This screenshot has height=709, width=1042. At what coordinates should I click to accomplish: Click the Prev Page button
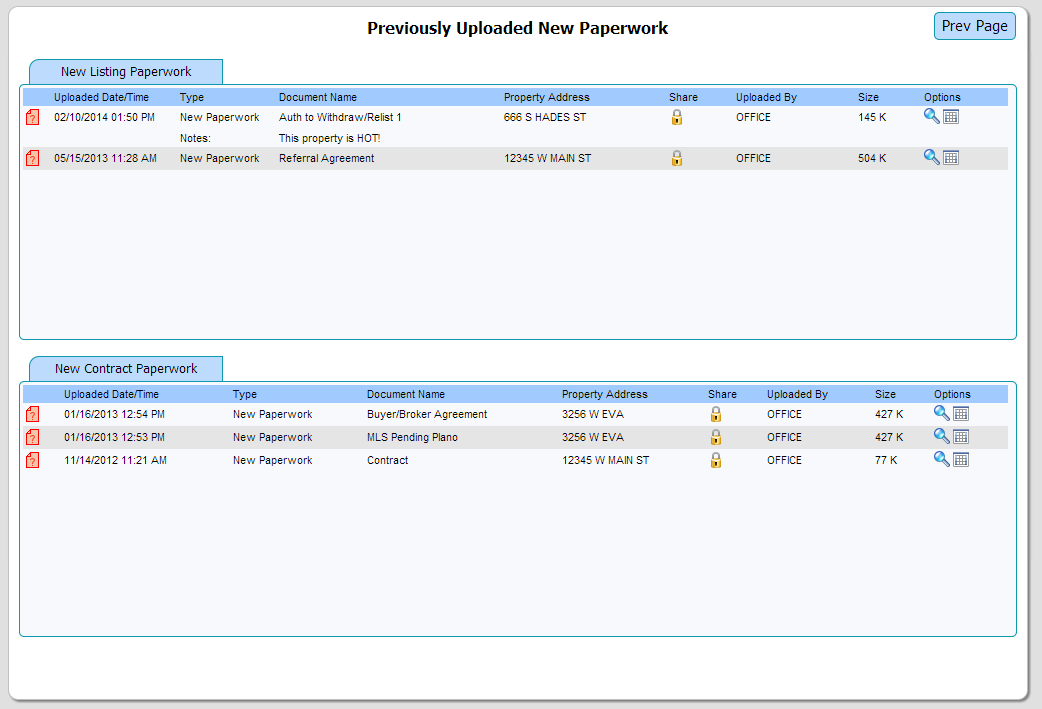click(974, 26)
